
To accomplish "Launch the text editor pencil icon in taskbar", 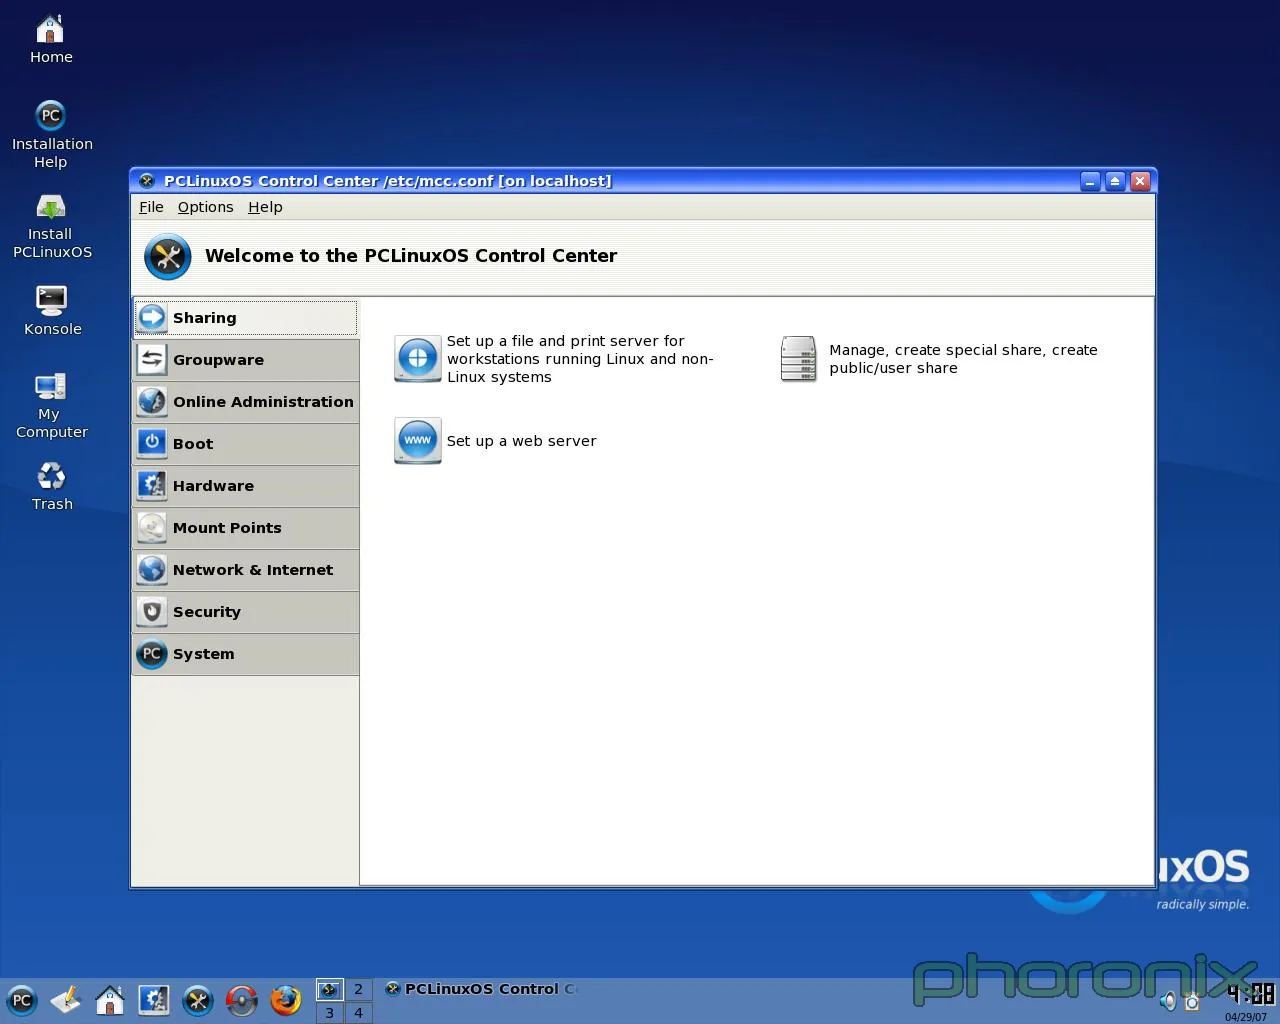I will (x=66, y=1000).
